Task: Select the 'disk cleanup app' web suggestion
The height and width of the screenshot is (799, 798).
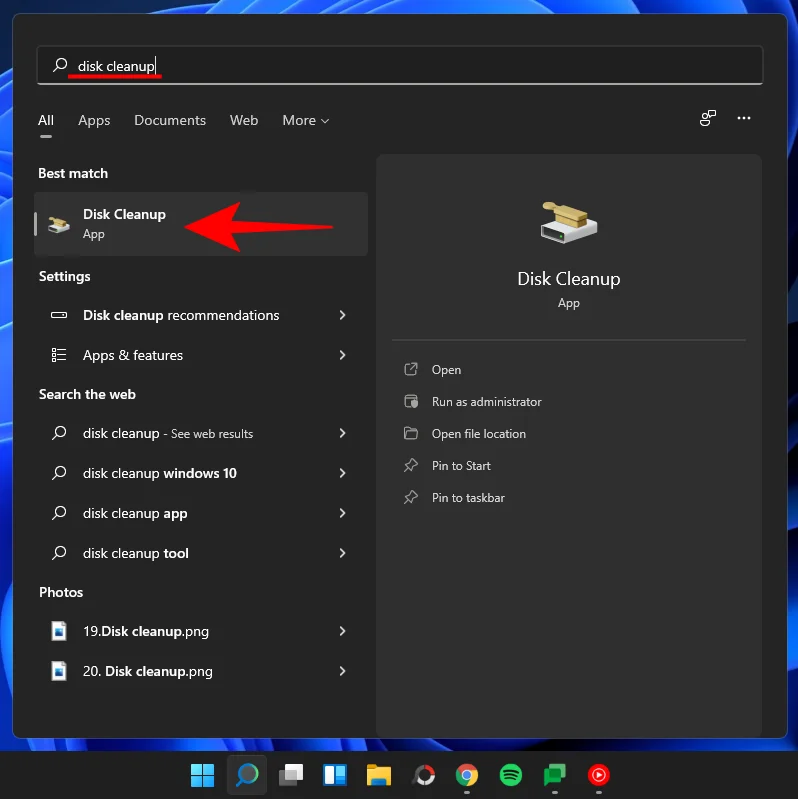Action: [x=201, y=513]
